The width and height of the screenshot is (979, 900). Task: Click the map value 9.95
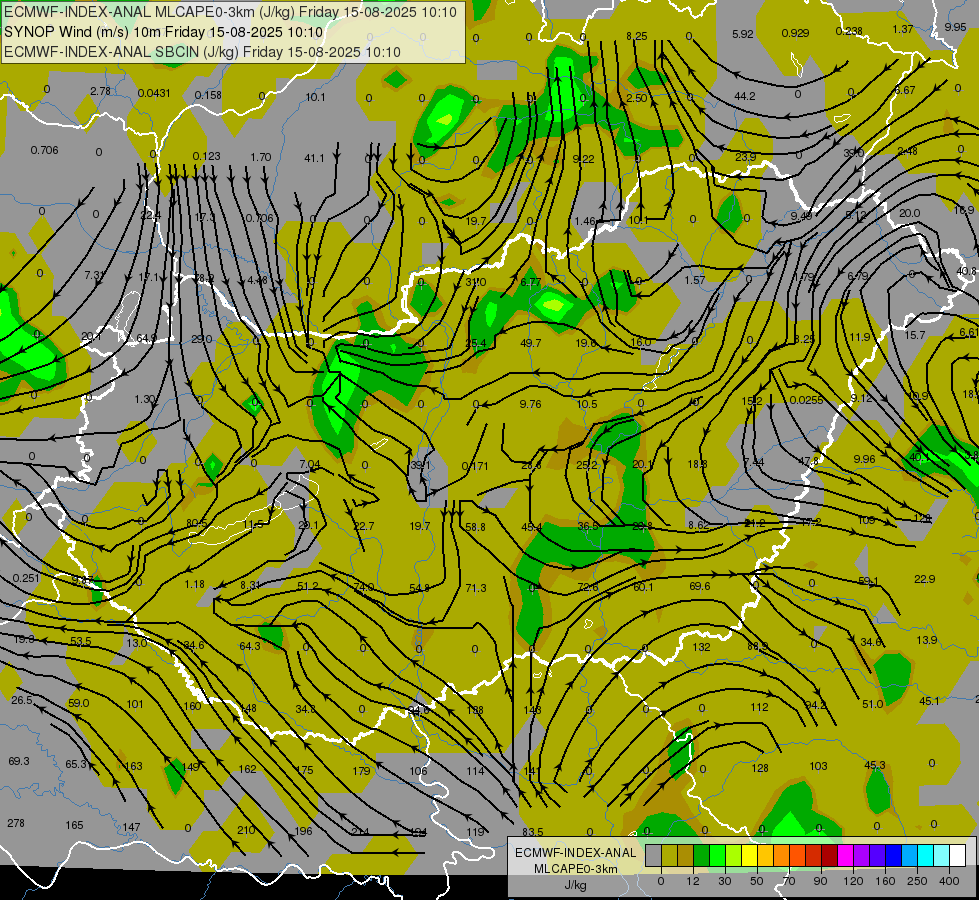pos(955,27)
